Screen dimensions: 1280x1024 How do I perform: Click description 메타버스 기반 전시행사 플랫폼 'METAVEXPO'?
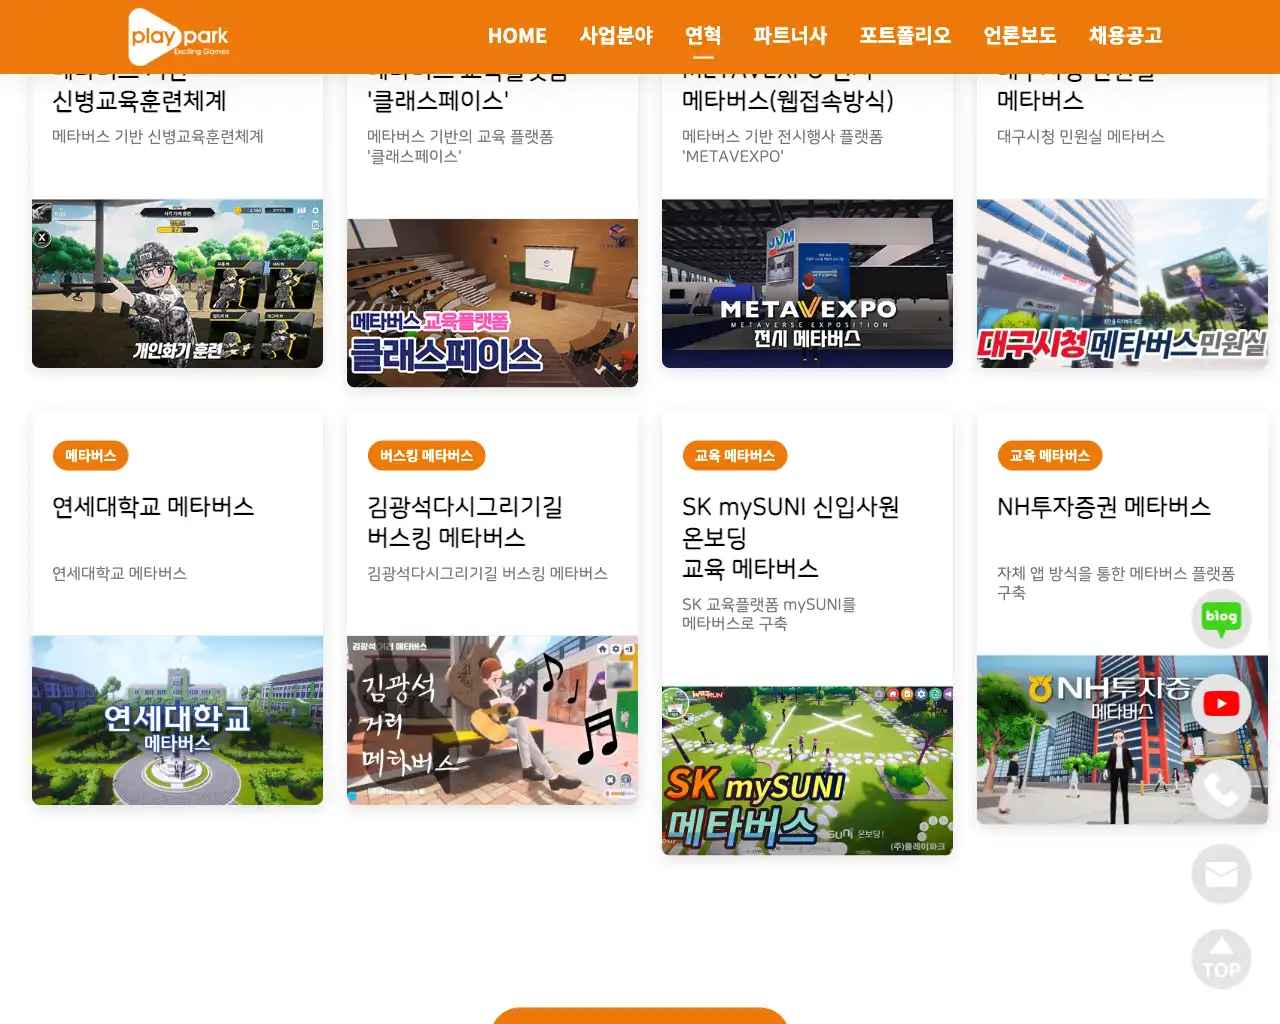click(x=782, y=147)
